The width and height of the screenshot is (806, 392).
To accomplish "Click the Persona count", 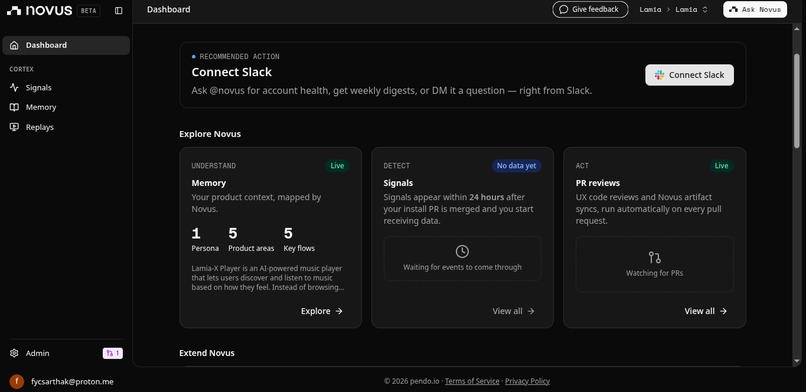I will [x=196, y=234].
